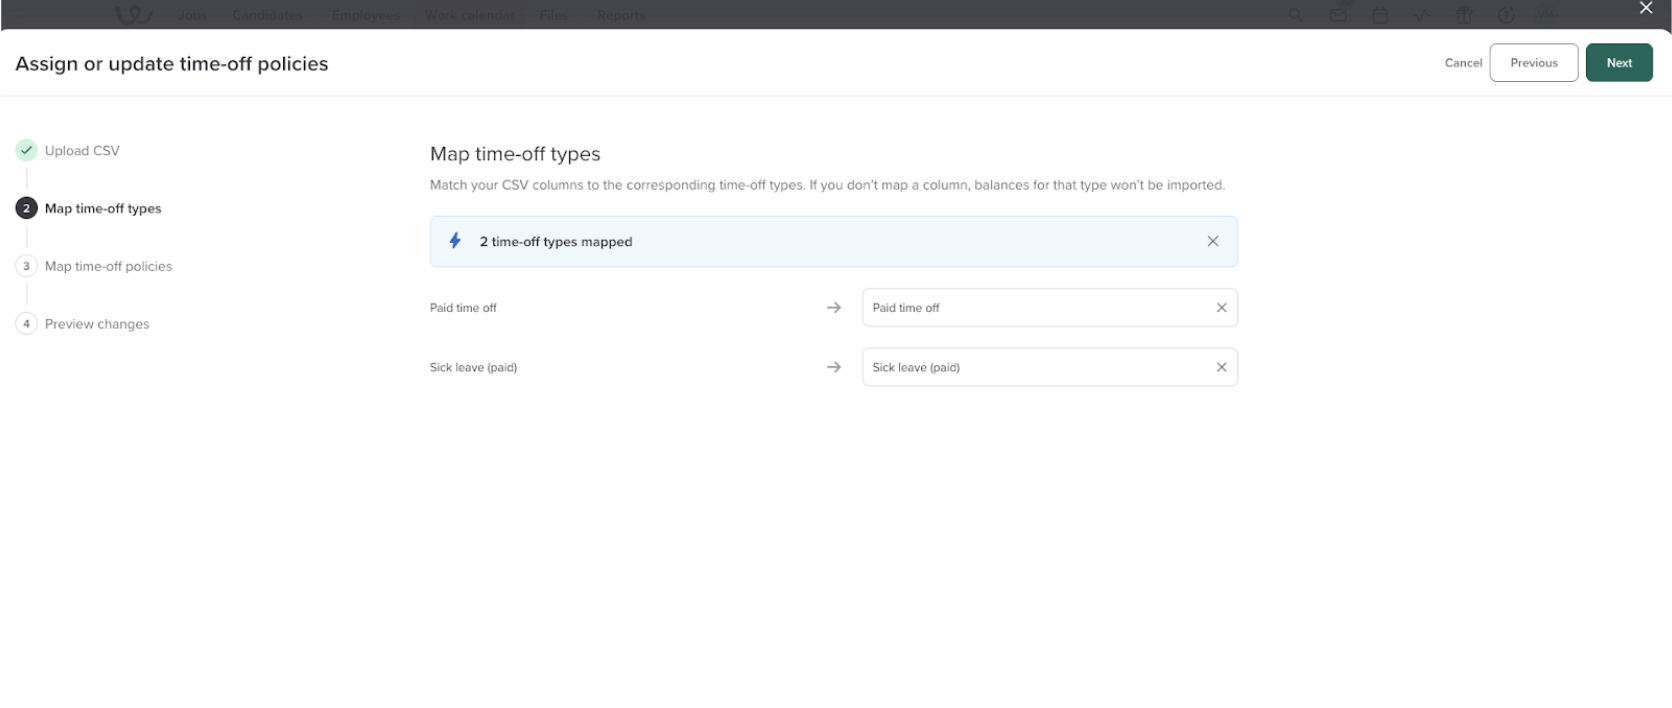1672x708 pixels.
Task: Jump to the Map time-off policies step
Action: tap(108, 267)
